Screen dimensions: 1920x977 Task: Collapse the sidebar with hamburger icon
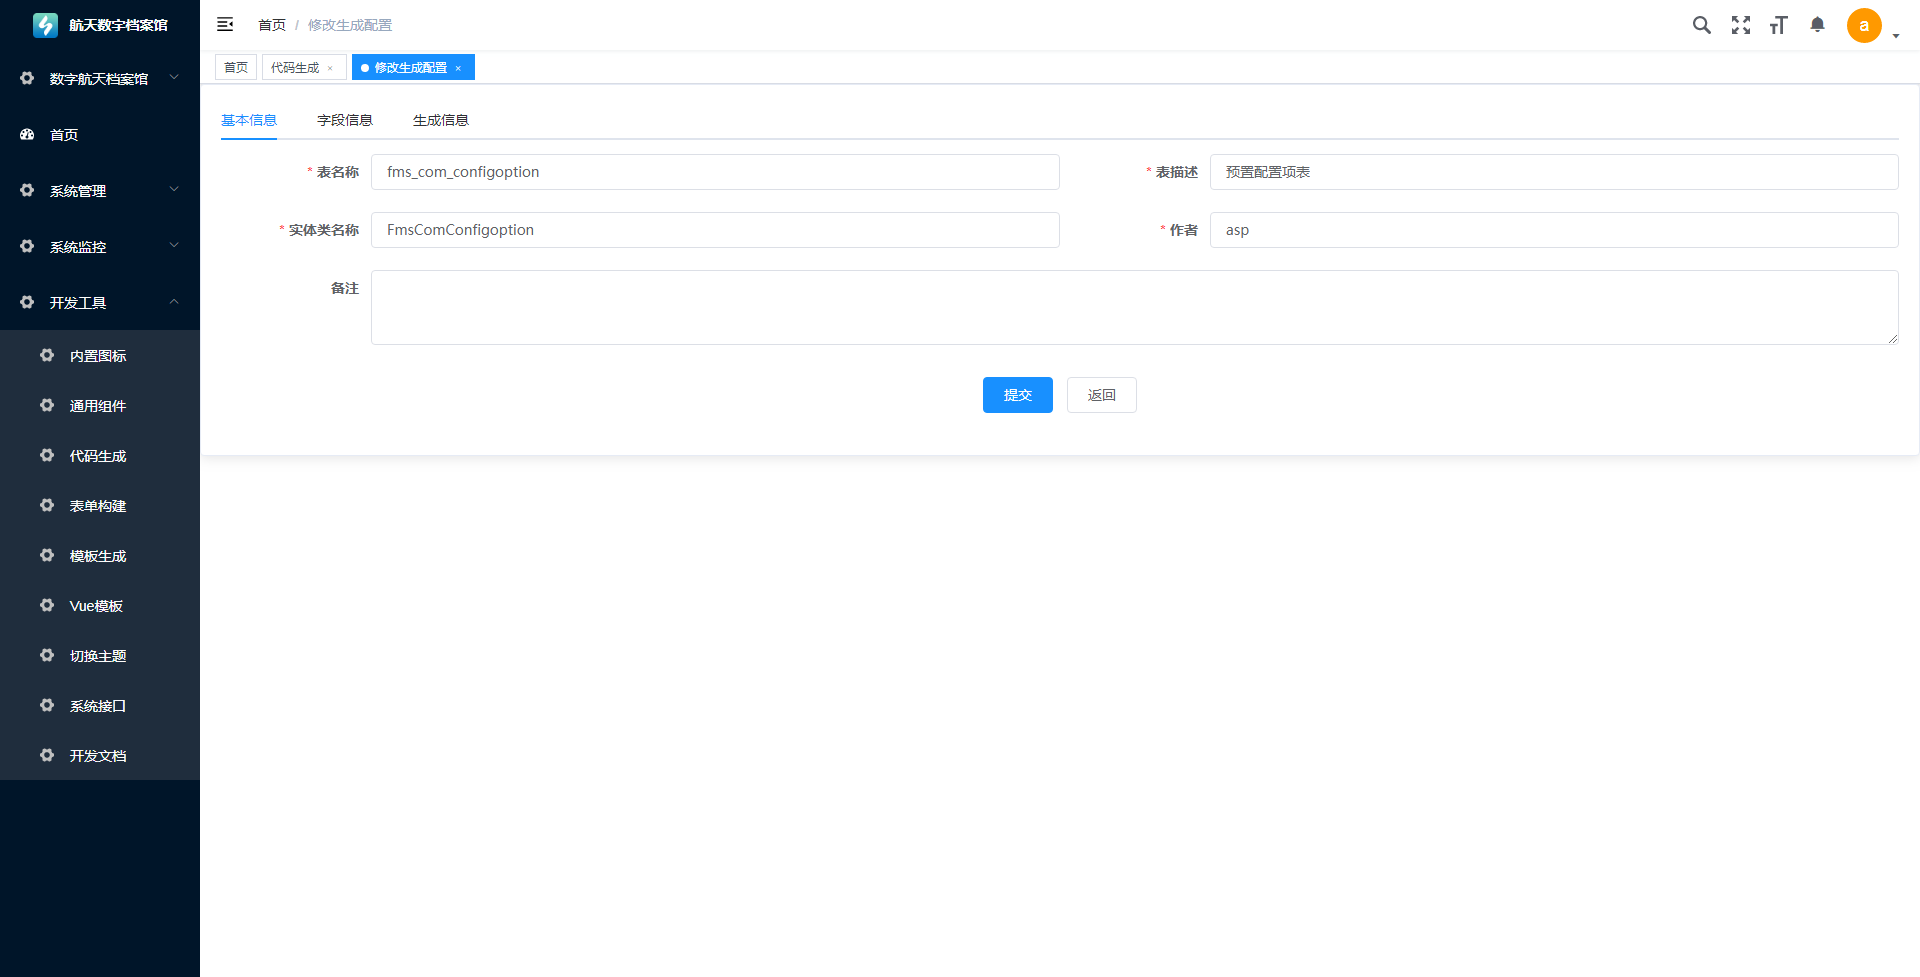pos(225,25)
